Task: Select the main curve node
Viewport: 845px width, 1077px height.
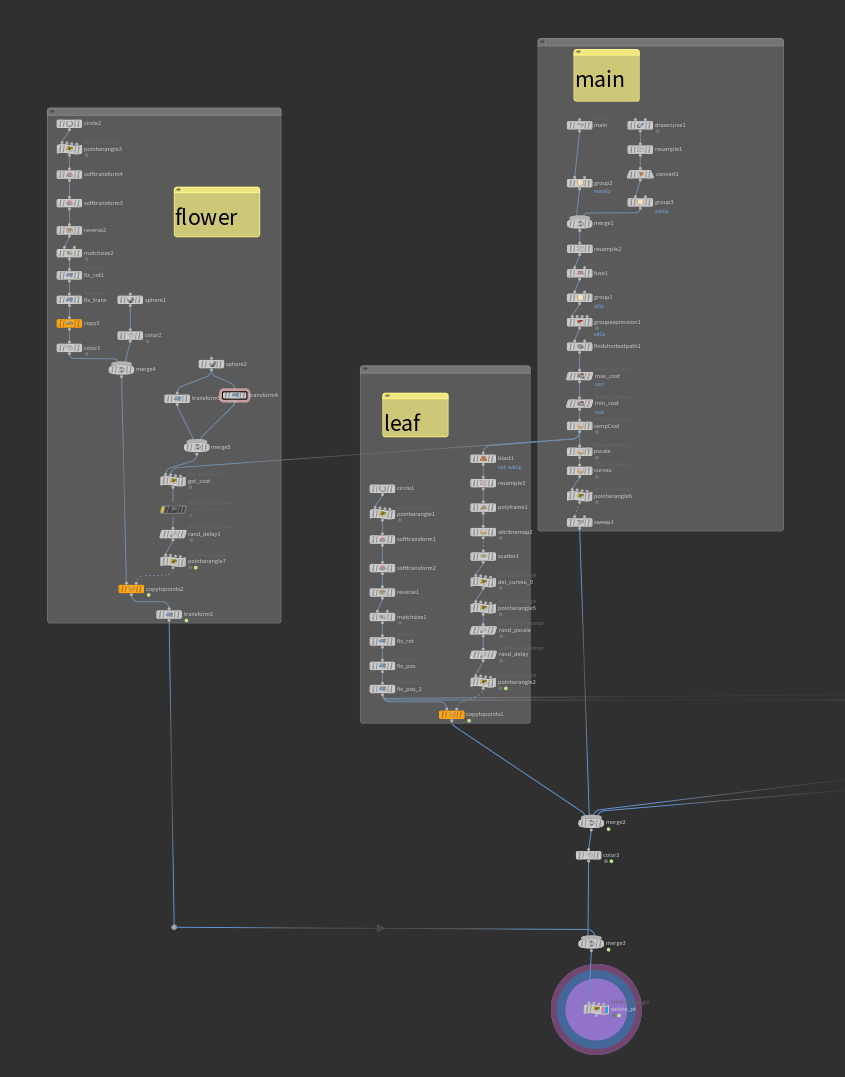Action: [x=580, y=125]
